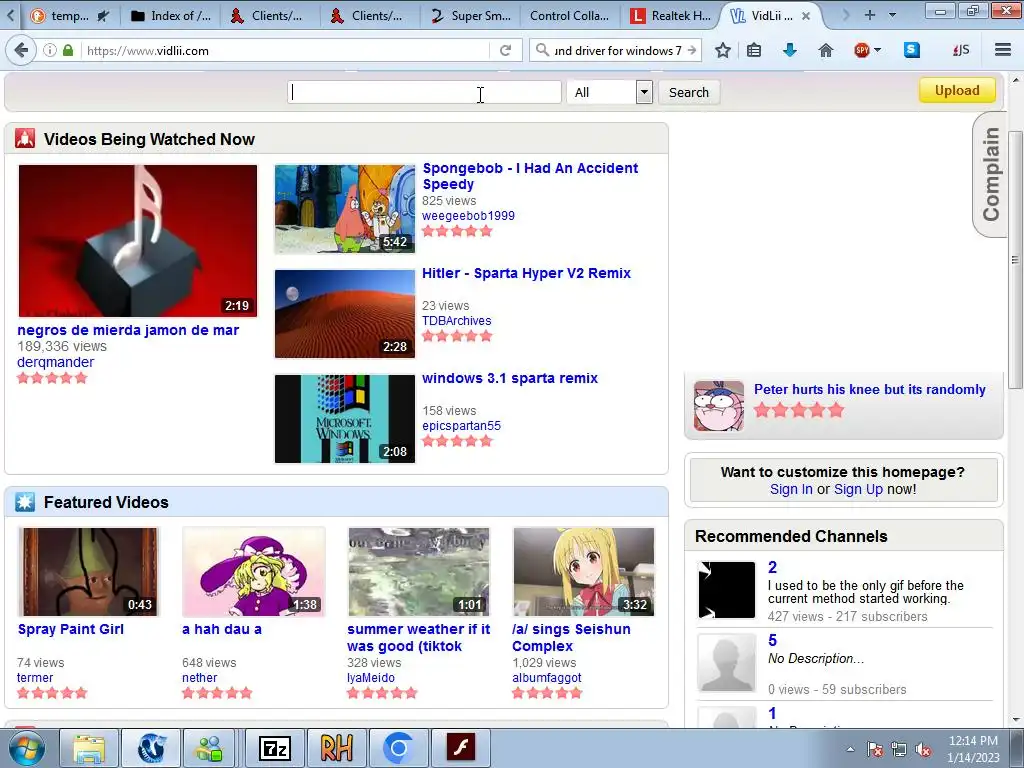Image resolution: width=1024 pixels, height=768 pixels.
Task: Visit TDBArchives channel link
Action: tap(456, 321)
